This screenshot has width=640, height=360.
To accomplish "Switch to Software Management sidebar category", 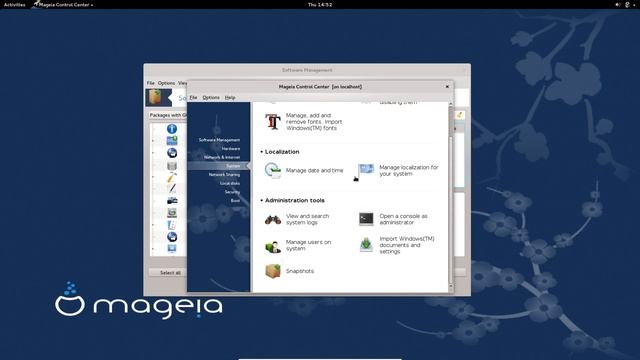I will (x=219, y=140).
